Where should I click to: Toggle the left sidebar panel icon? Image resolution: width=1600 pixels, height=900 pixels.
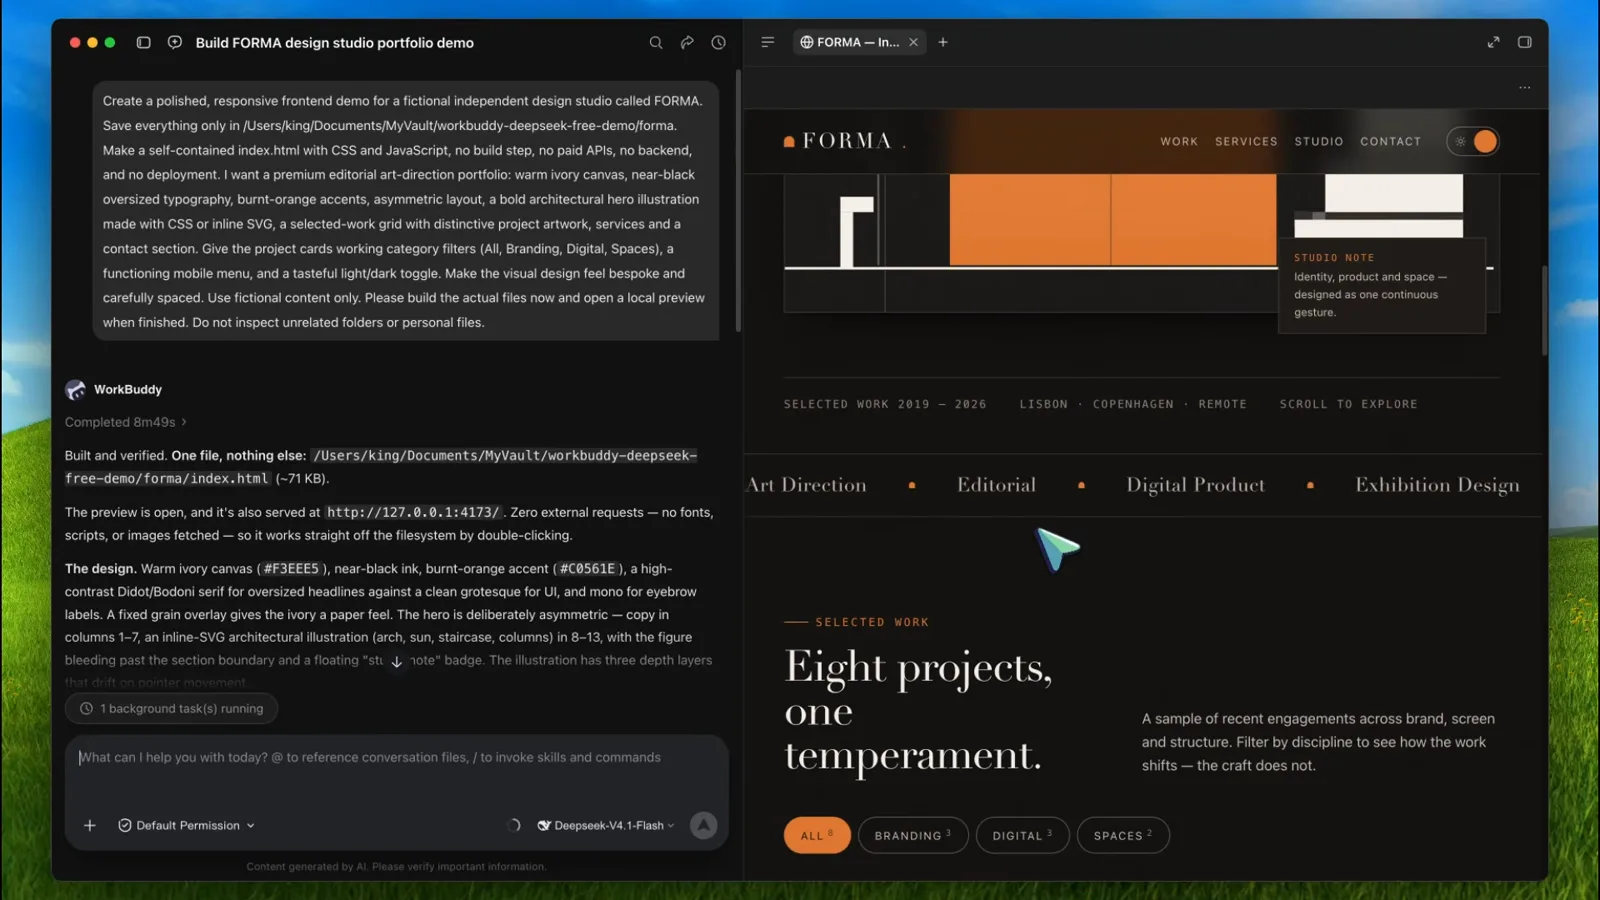[x=143, y=43]
